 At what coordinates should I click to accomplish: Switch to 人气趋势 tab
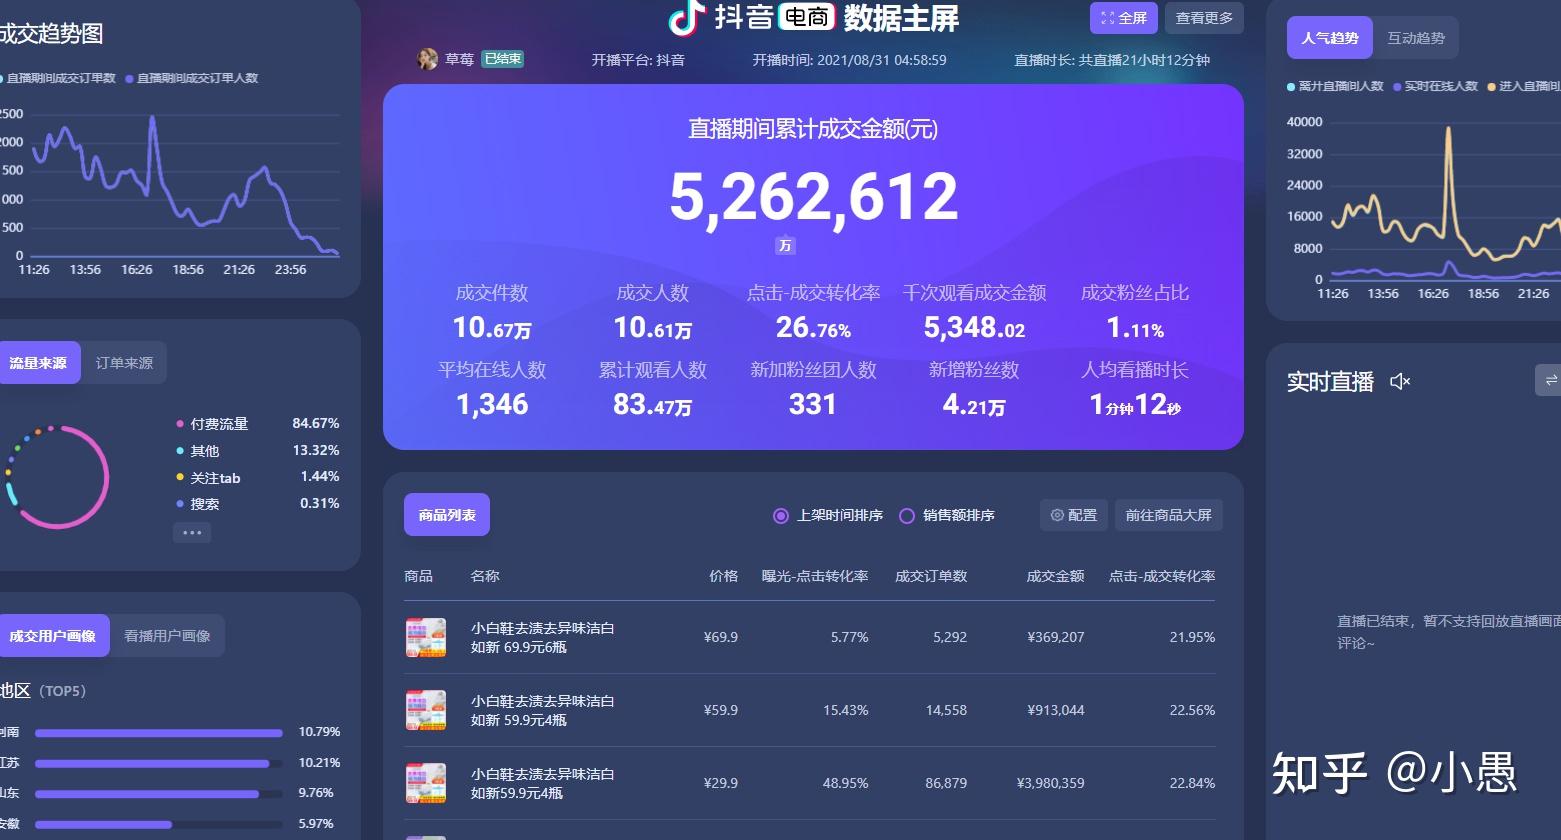click(x=1330, y=38)
